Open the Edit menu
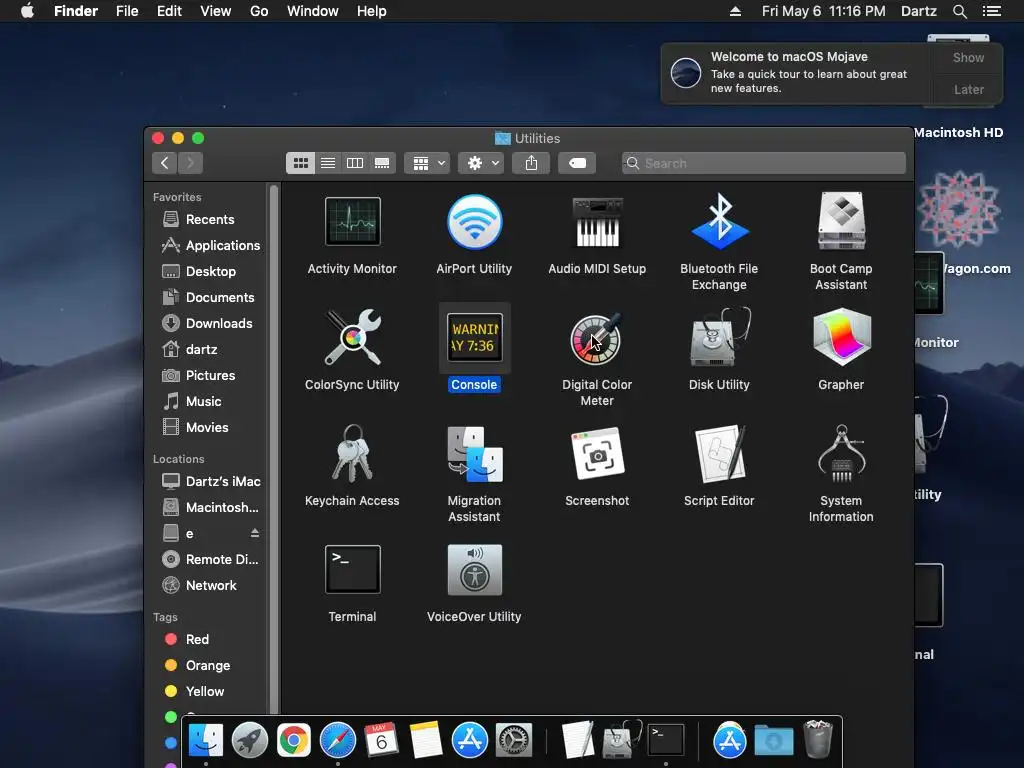 169,11
